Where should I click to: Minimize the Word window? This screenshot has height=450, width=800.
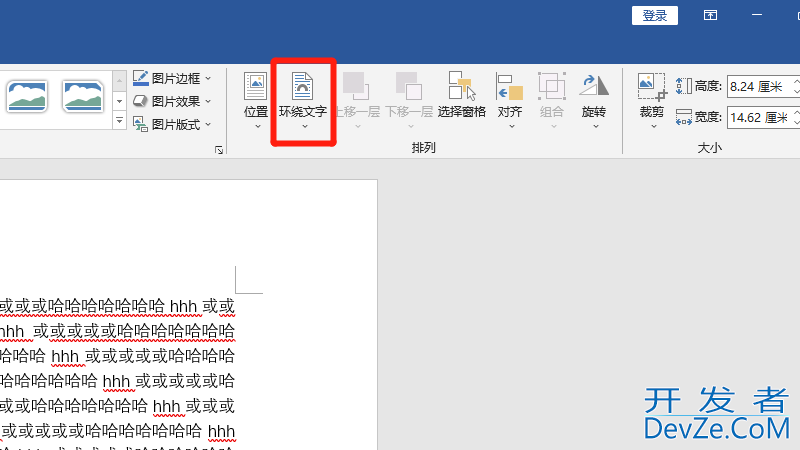[x=757, y=15]
